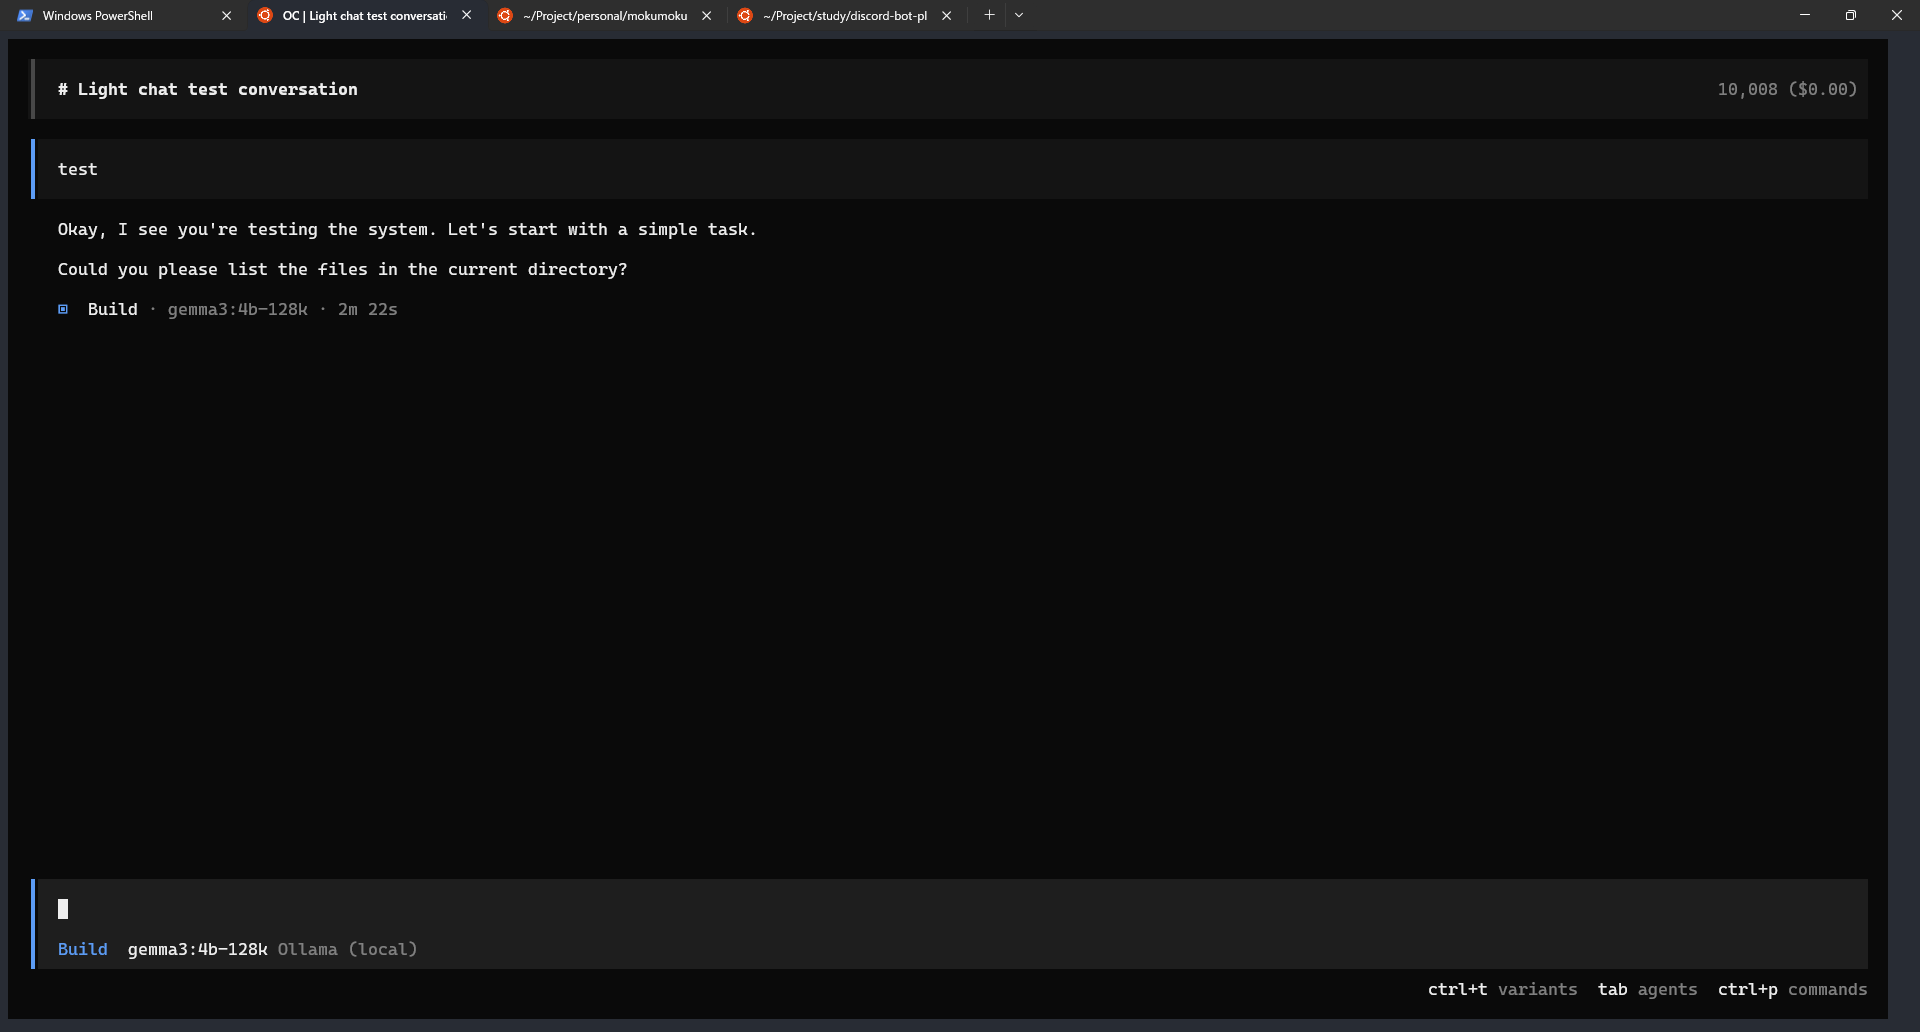Close the discord-bot project tab
The image size is (1920, 1032).
coord(946,16)
